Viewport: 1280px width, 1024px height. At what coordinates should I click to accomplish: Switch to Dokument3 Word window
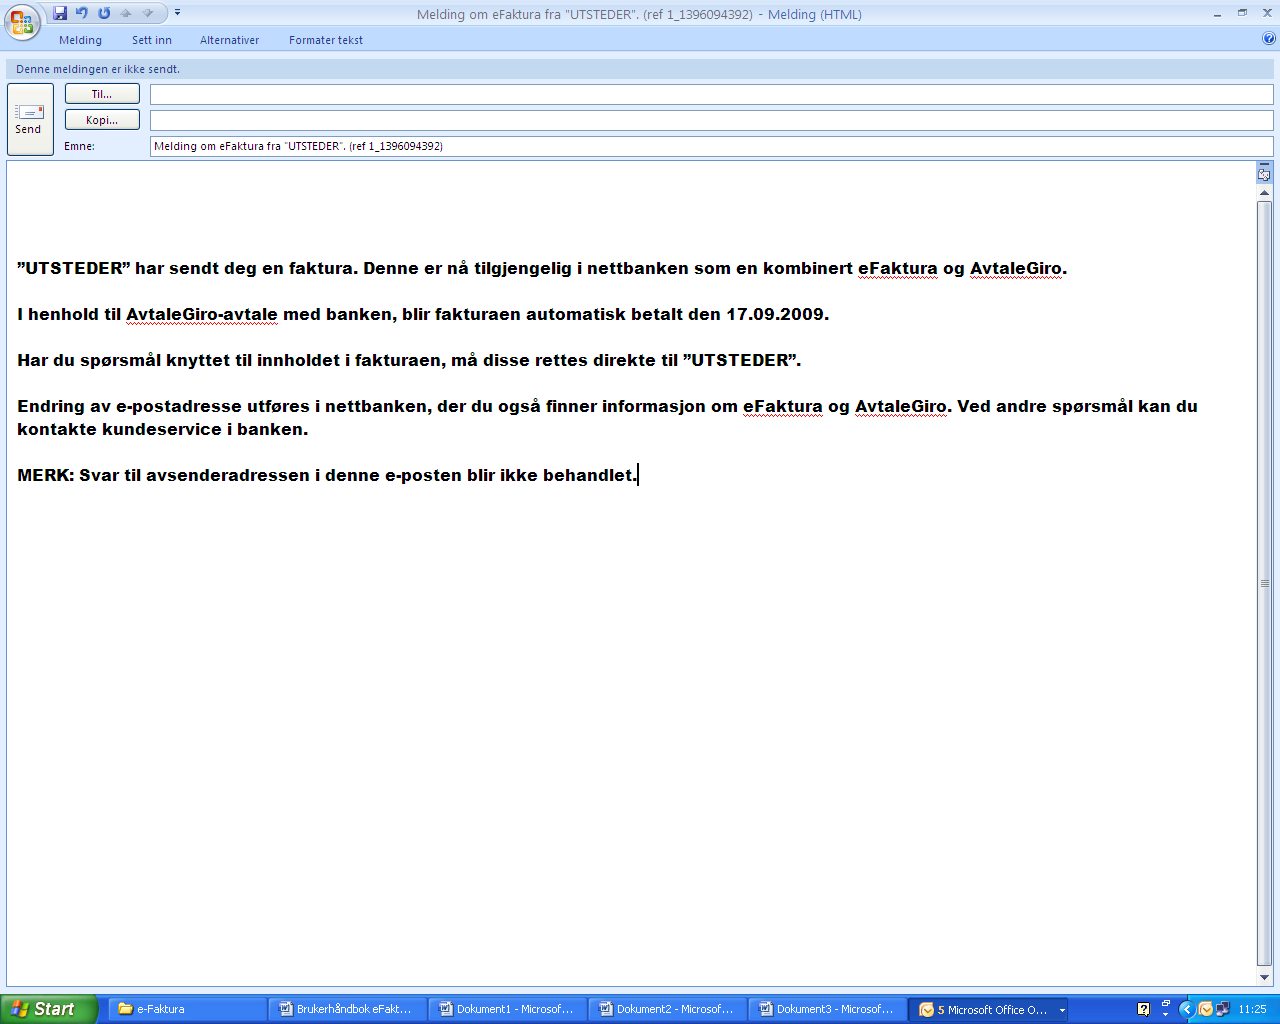[x=828, y=1009]
